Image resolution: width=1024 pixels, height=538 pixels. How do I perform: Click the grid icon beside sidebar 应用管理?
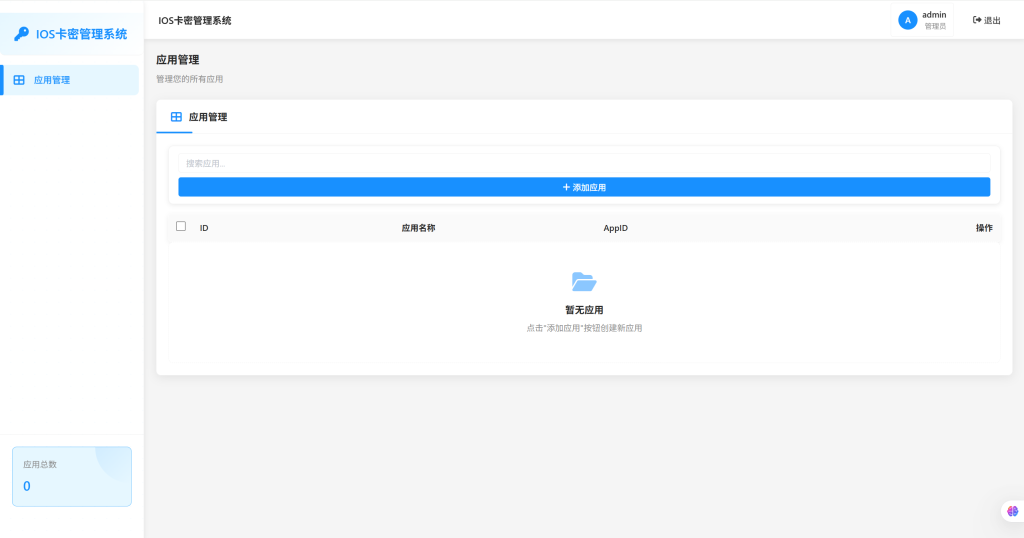(19, 80)
